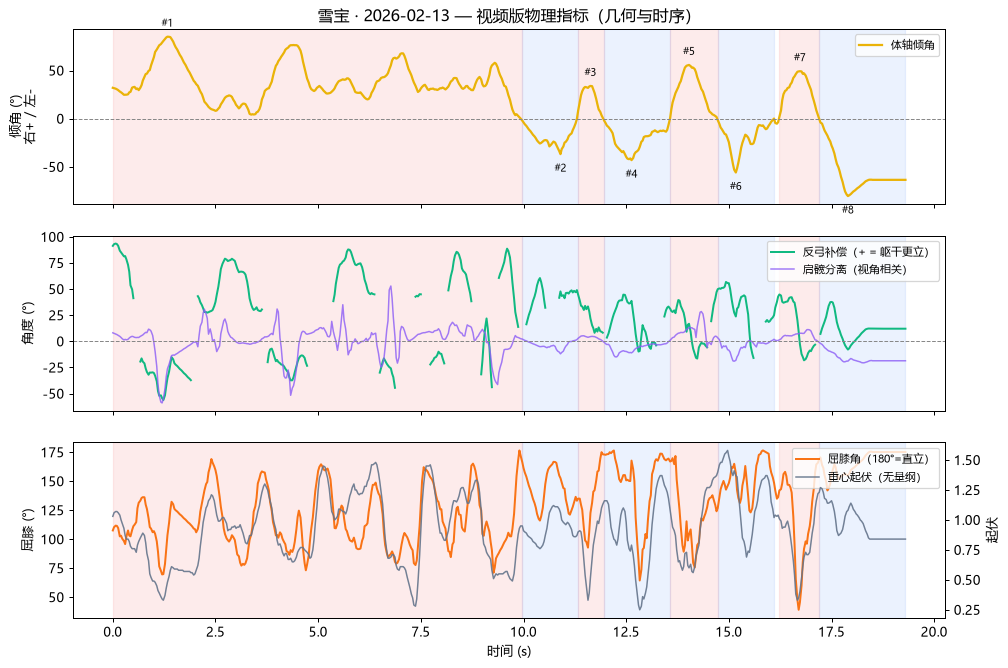
Task: Click the x-axis tick label 0.0
Action: tap(113, 632)
